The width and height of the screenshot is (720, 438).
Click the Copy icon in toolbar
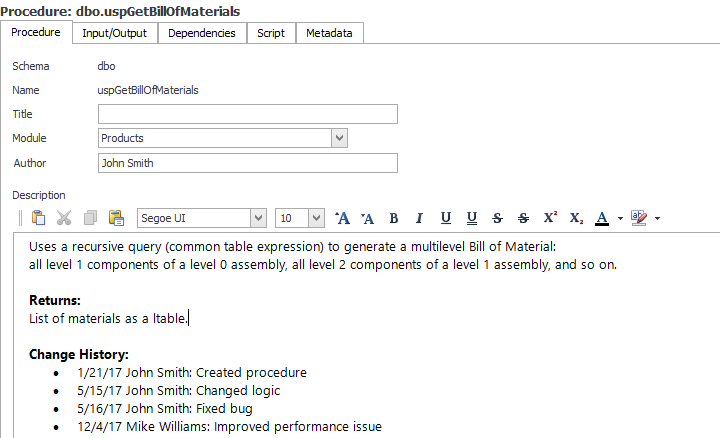pyautogui.click(x=90, y=218)
